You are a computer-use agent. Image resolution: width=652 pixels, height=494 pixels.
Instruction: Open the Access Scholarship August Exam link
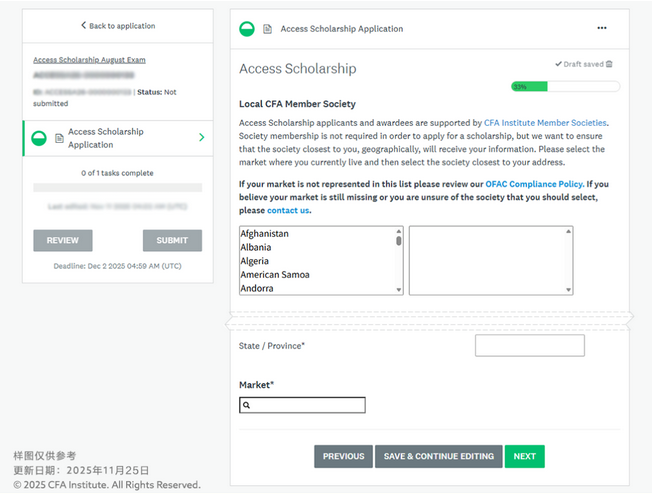click(89, 60)
